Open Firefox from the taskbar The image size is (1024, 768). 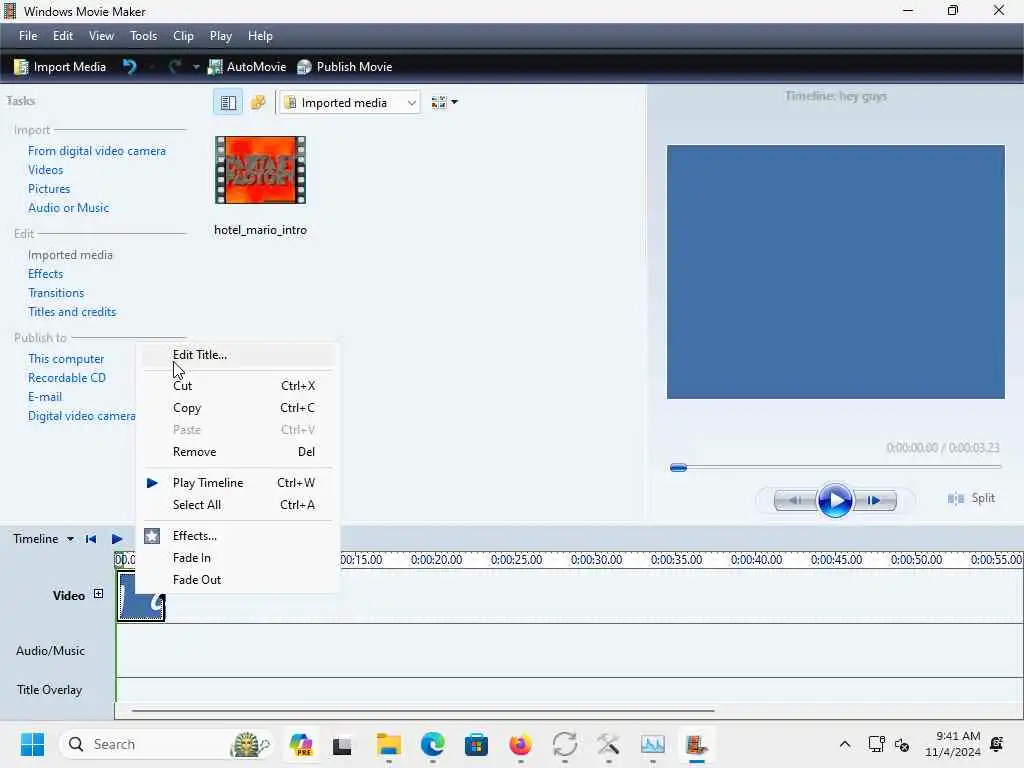520,744
